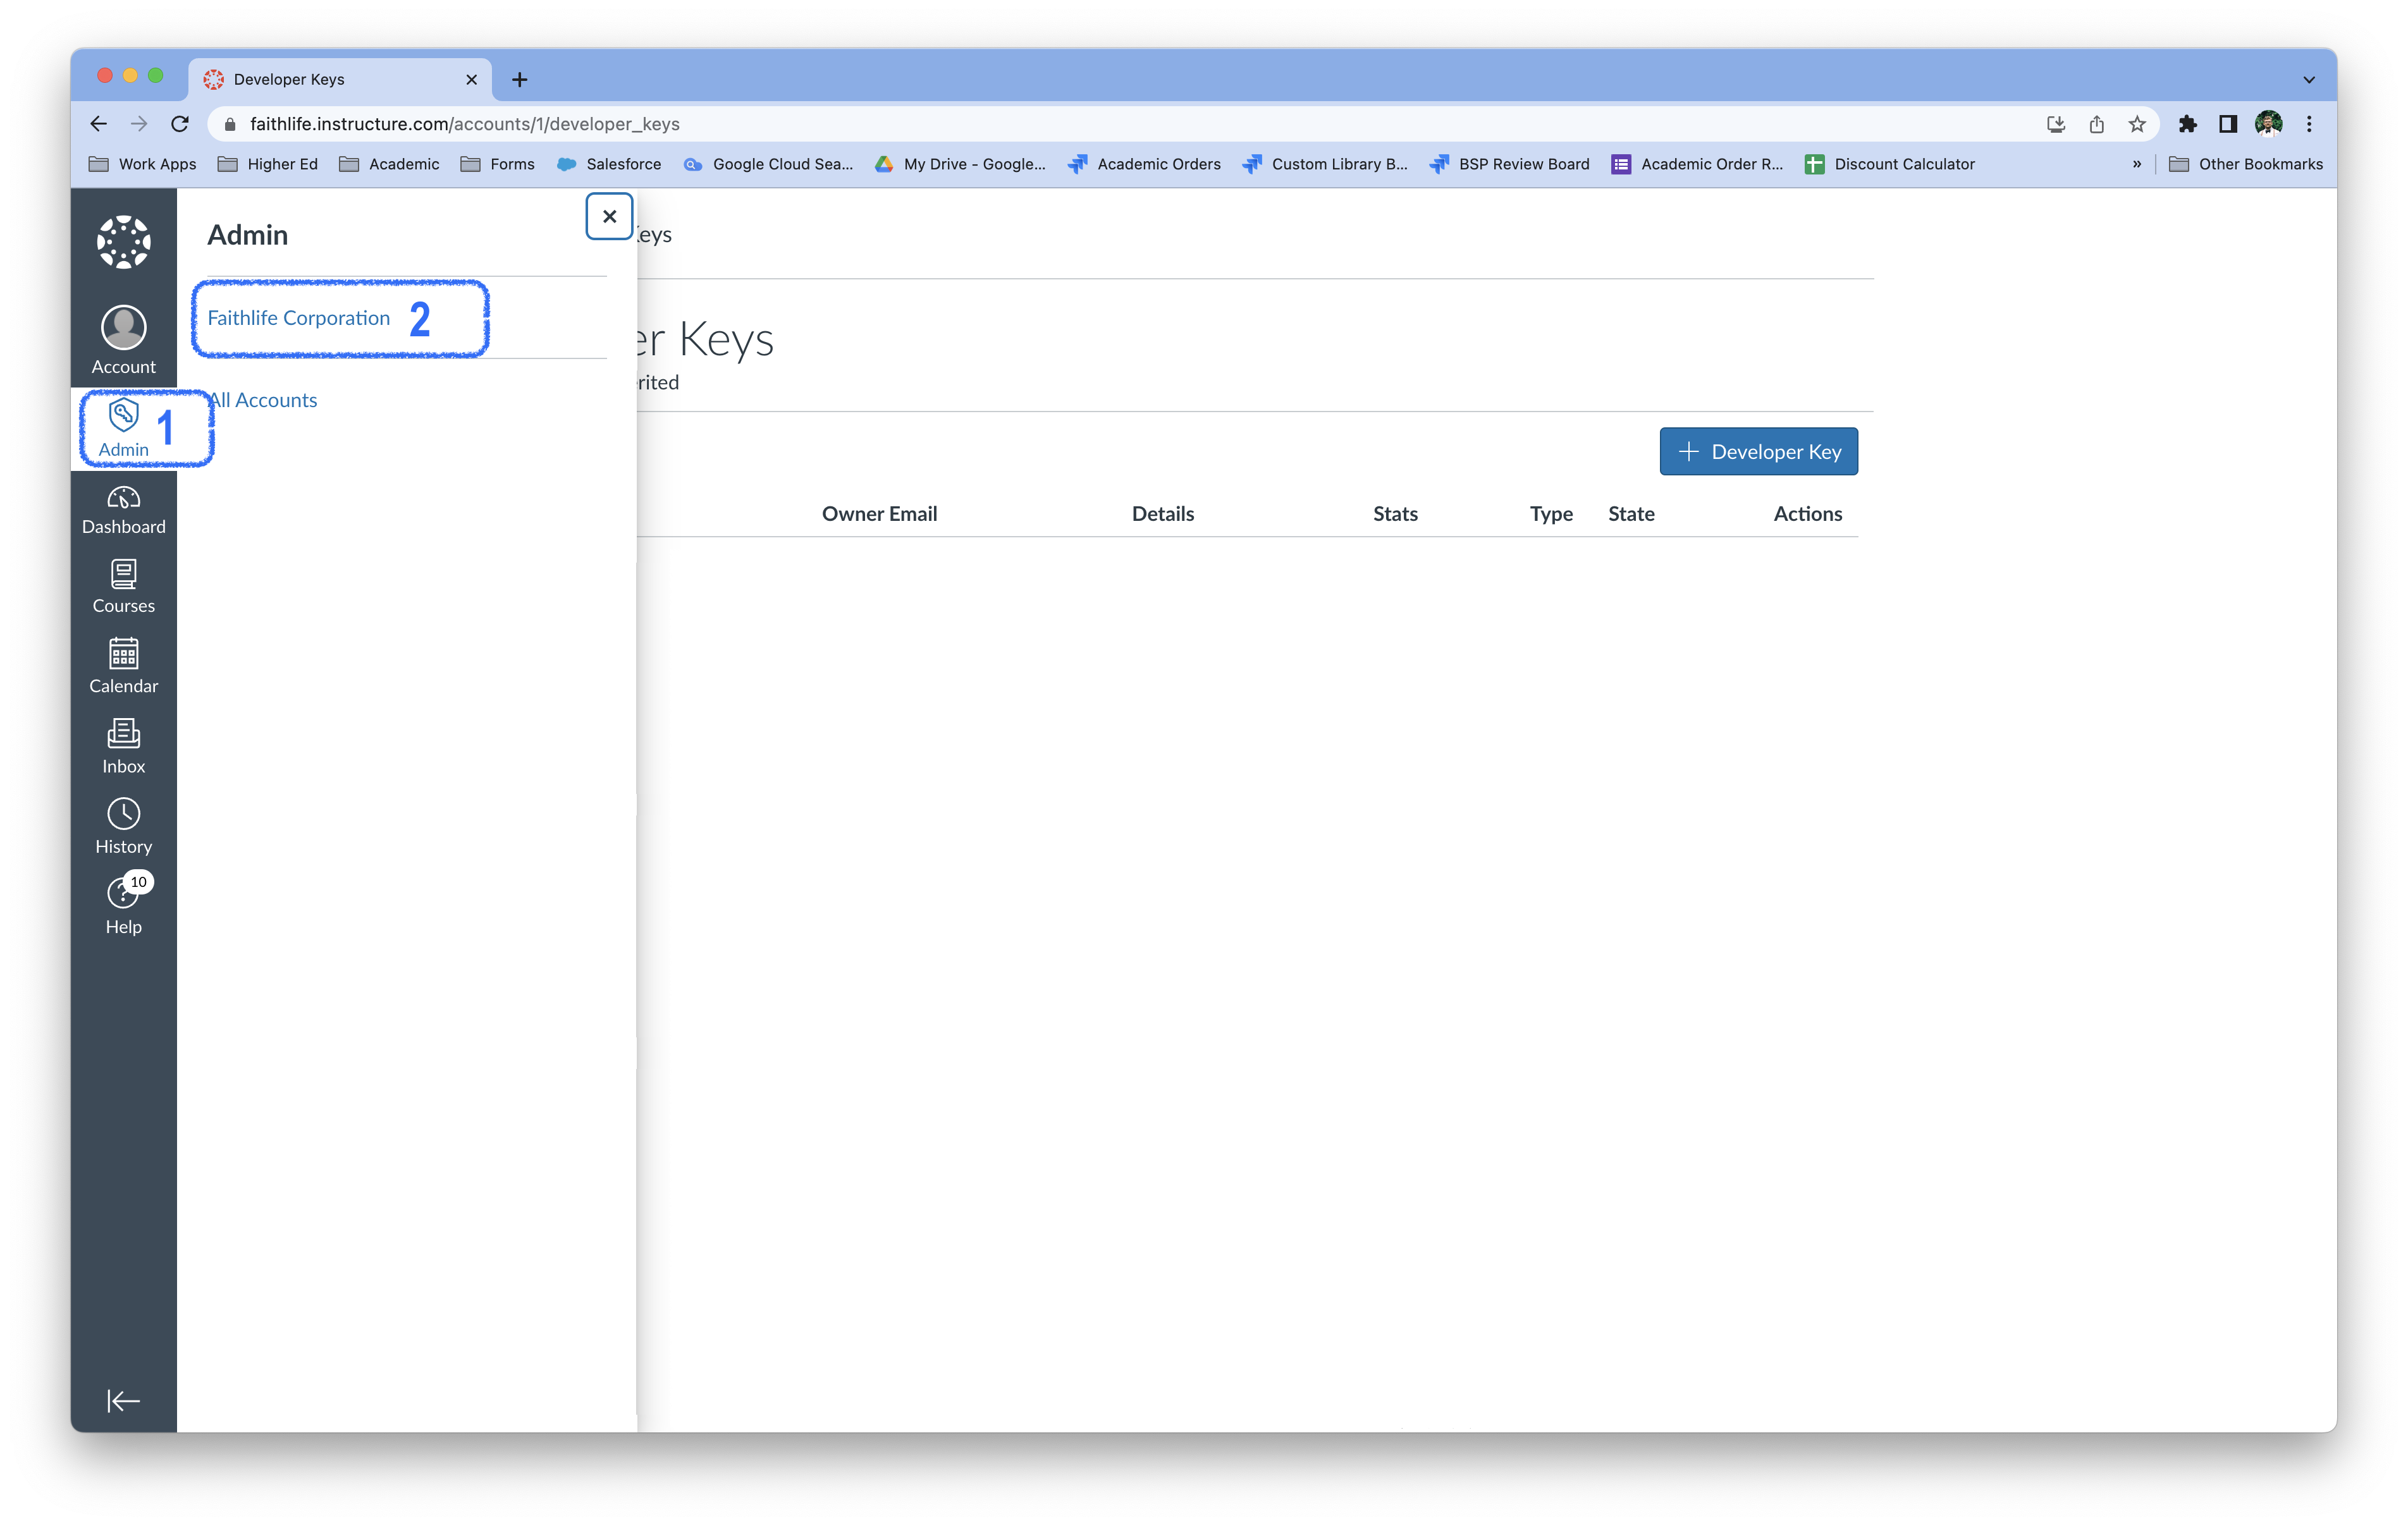Expand the tab search dropdown
Image resolution: width=2408 pixels, height=1526 pixels.
coord(2309,79)
